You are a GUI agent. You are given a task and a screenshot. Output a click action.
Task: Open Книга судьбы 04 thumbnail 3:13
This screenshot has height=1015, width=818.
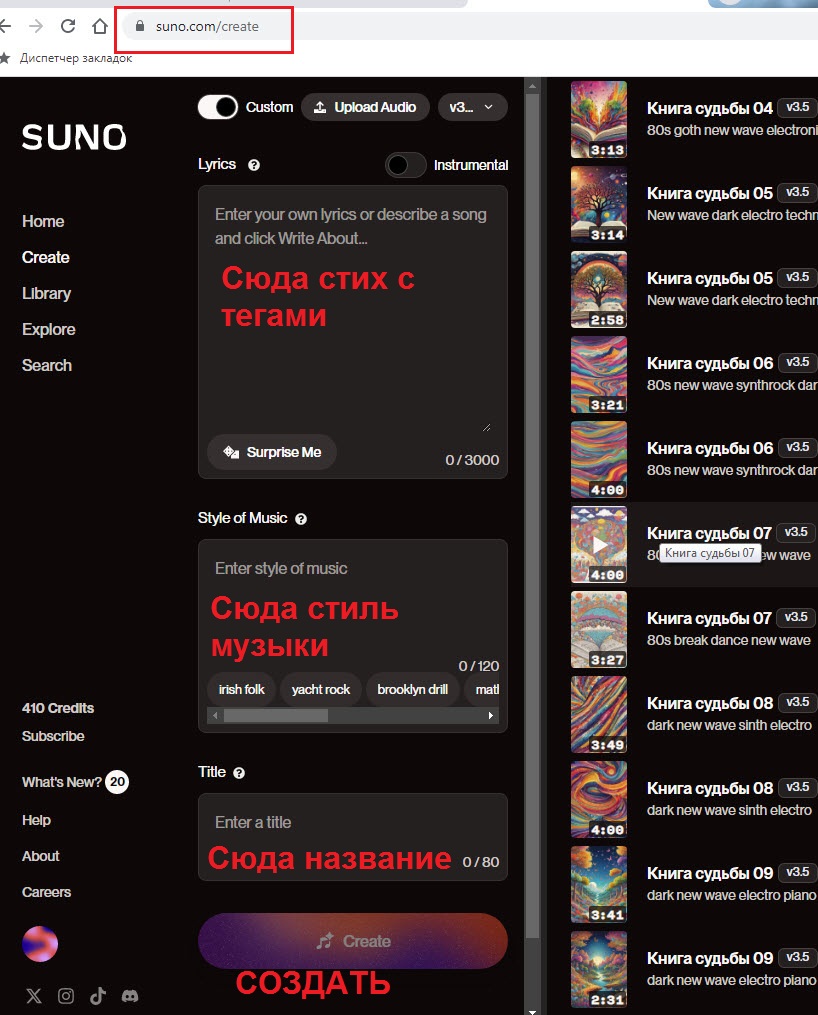click(x=599, y=120)
